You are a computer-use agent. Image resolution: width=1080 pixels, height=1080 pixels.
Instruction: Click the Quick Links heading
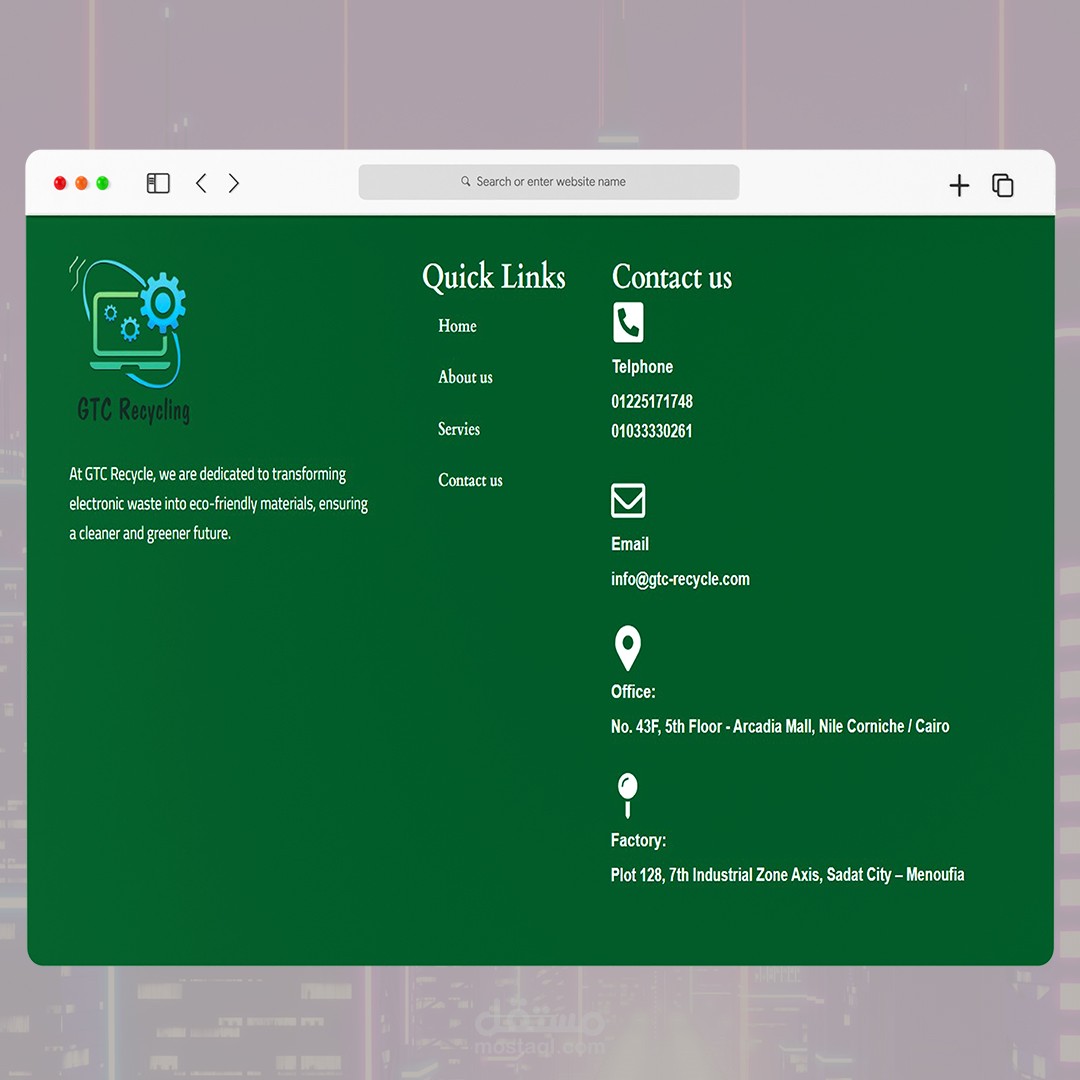(494, 277)
